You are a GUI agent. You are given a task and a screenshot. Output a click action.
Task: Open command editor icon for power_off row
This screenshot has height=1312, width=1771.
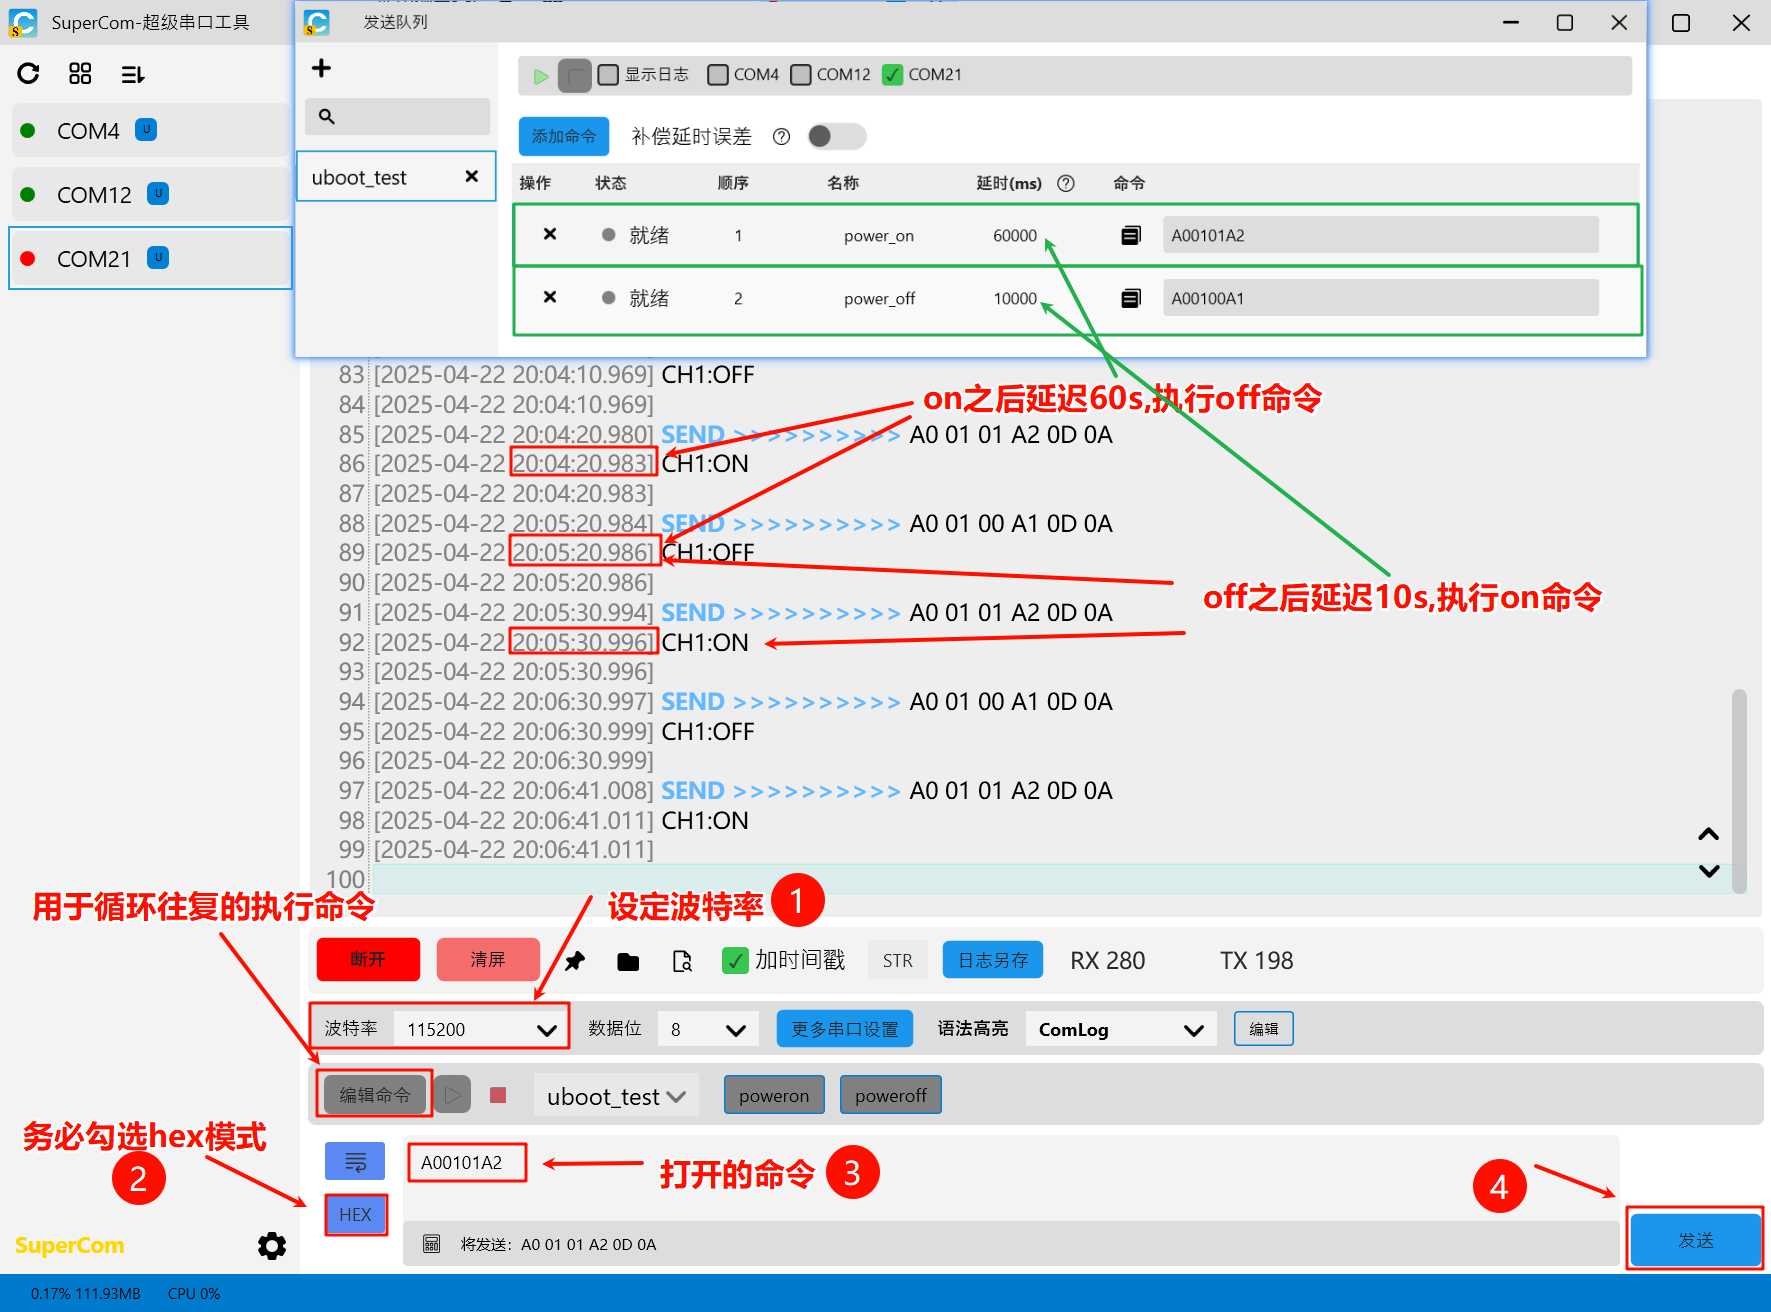pyautogui.click(x=1131, y=298)
